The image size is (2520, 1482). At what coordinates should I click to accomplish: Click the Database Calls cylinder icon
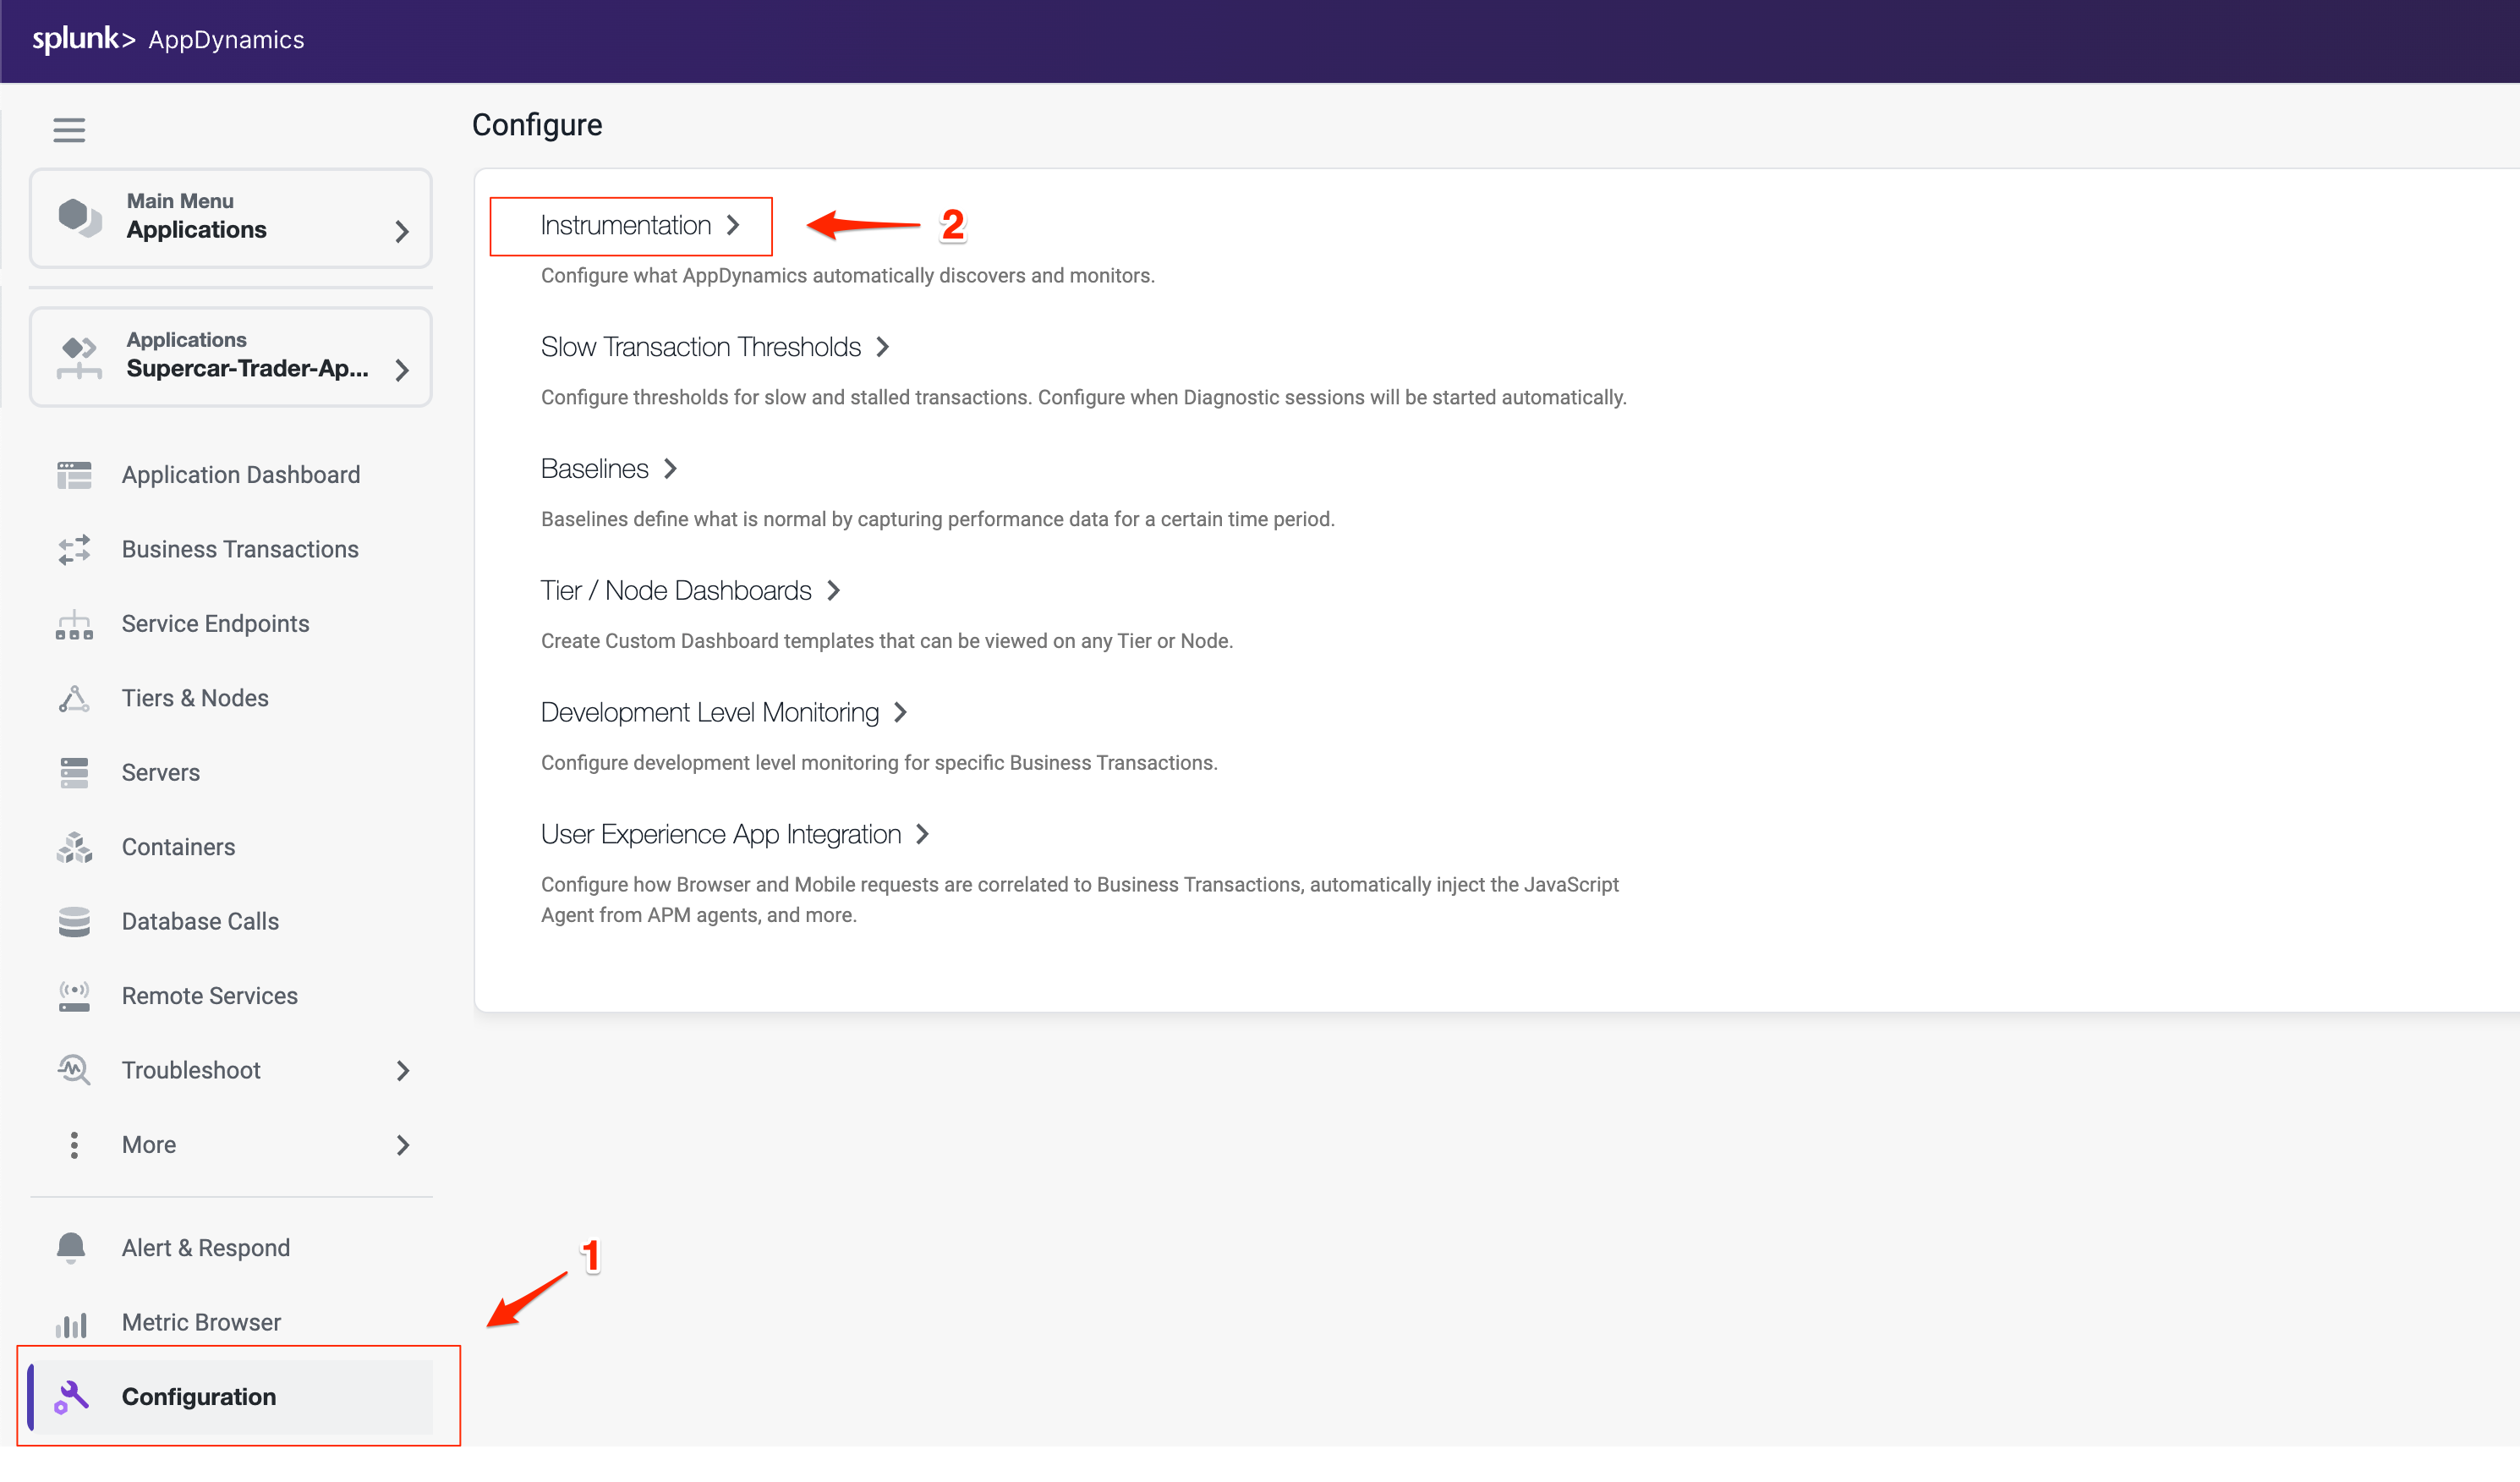click(x=74, y=921)
